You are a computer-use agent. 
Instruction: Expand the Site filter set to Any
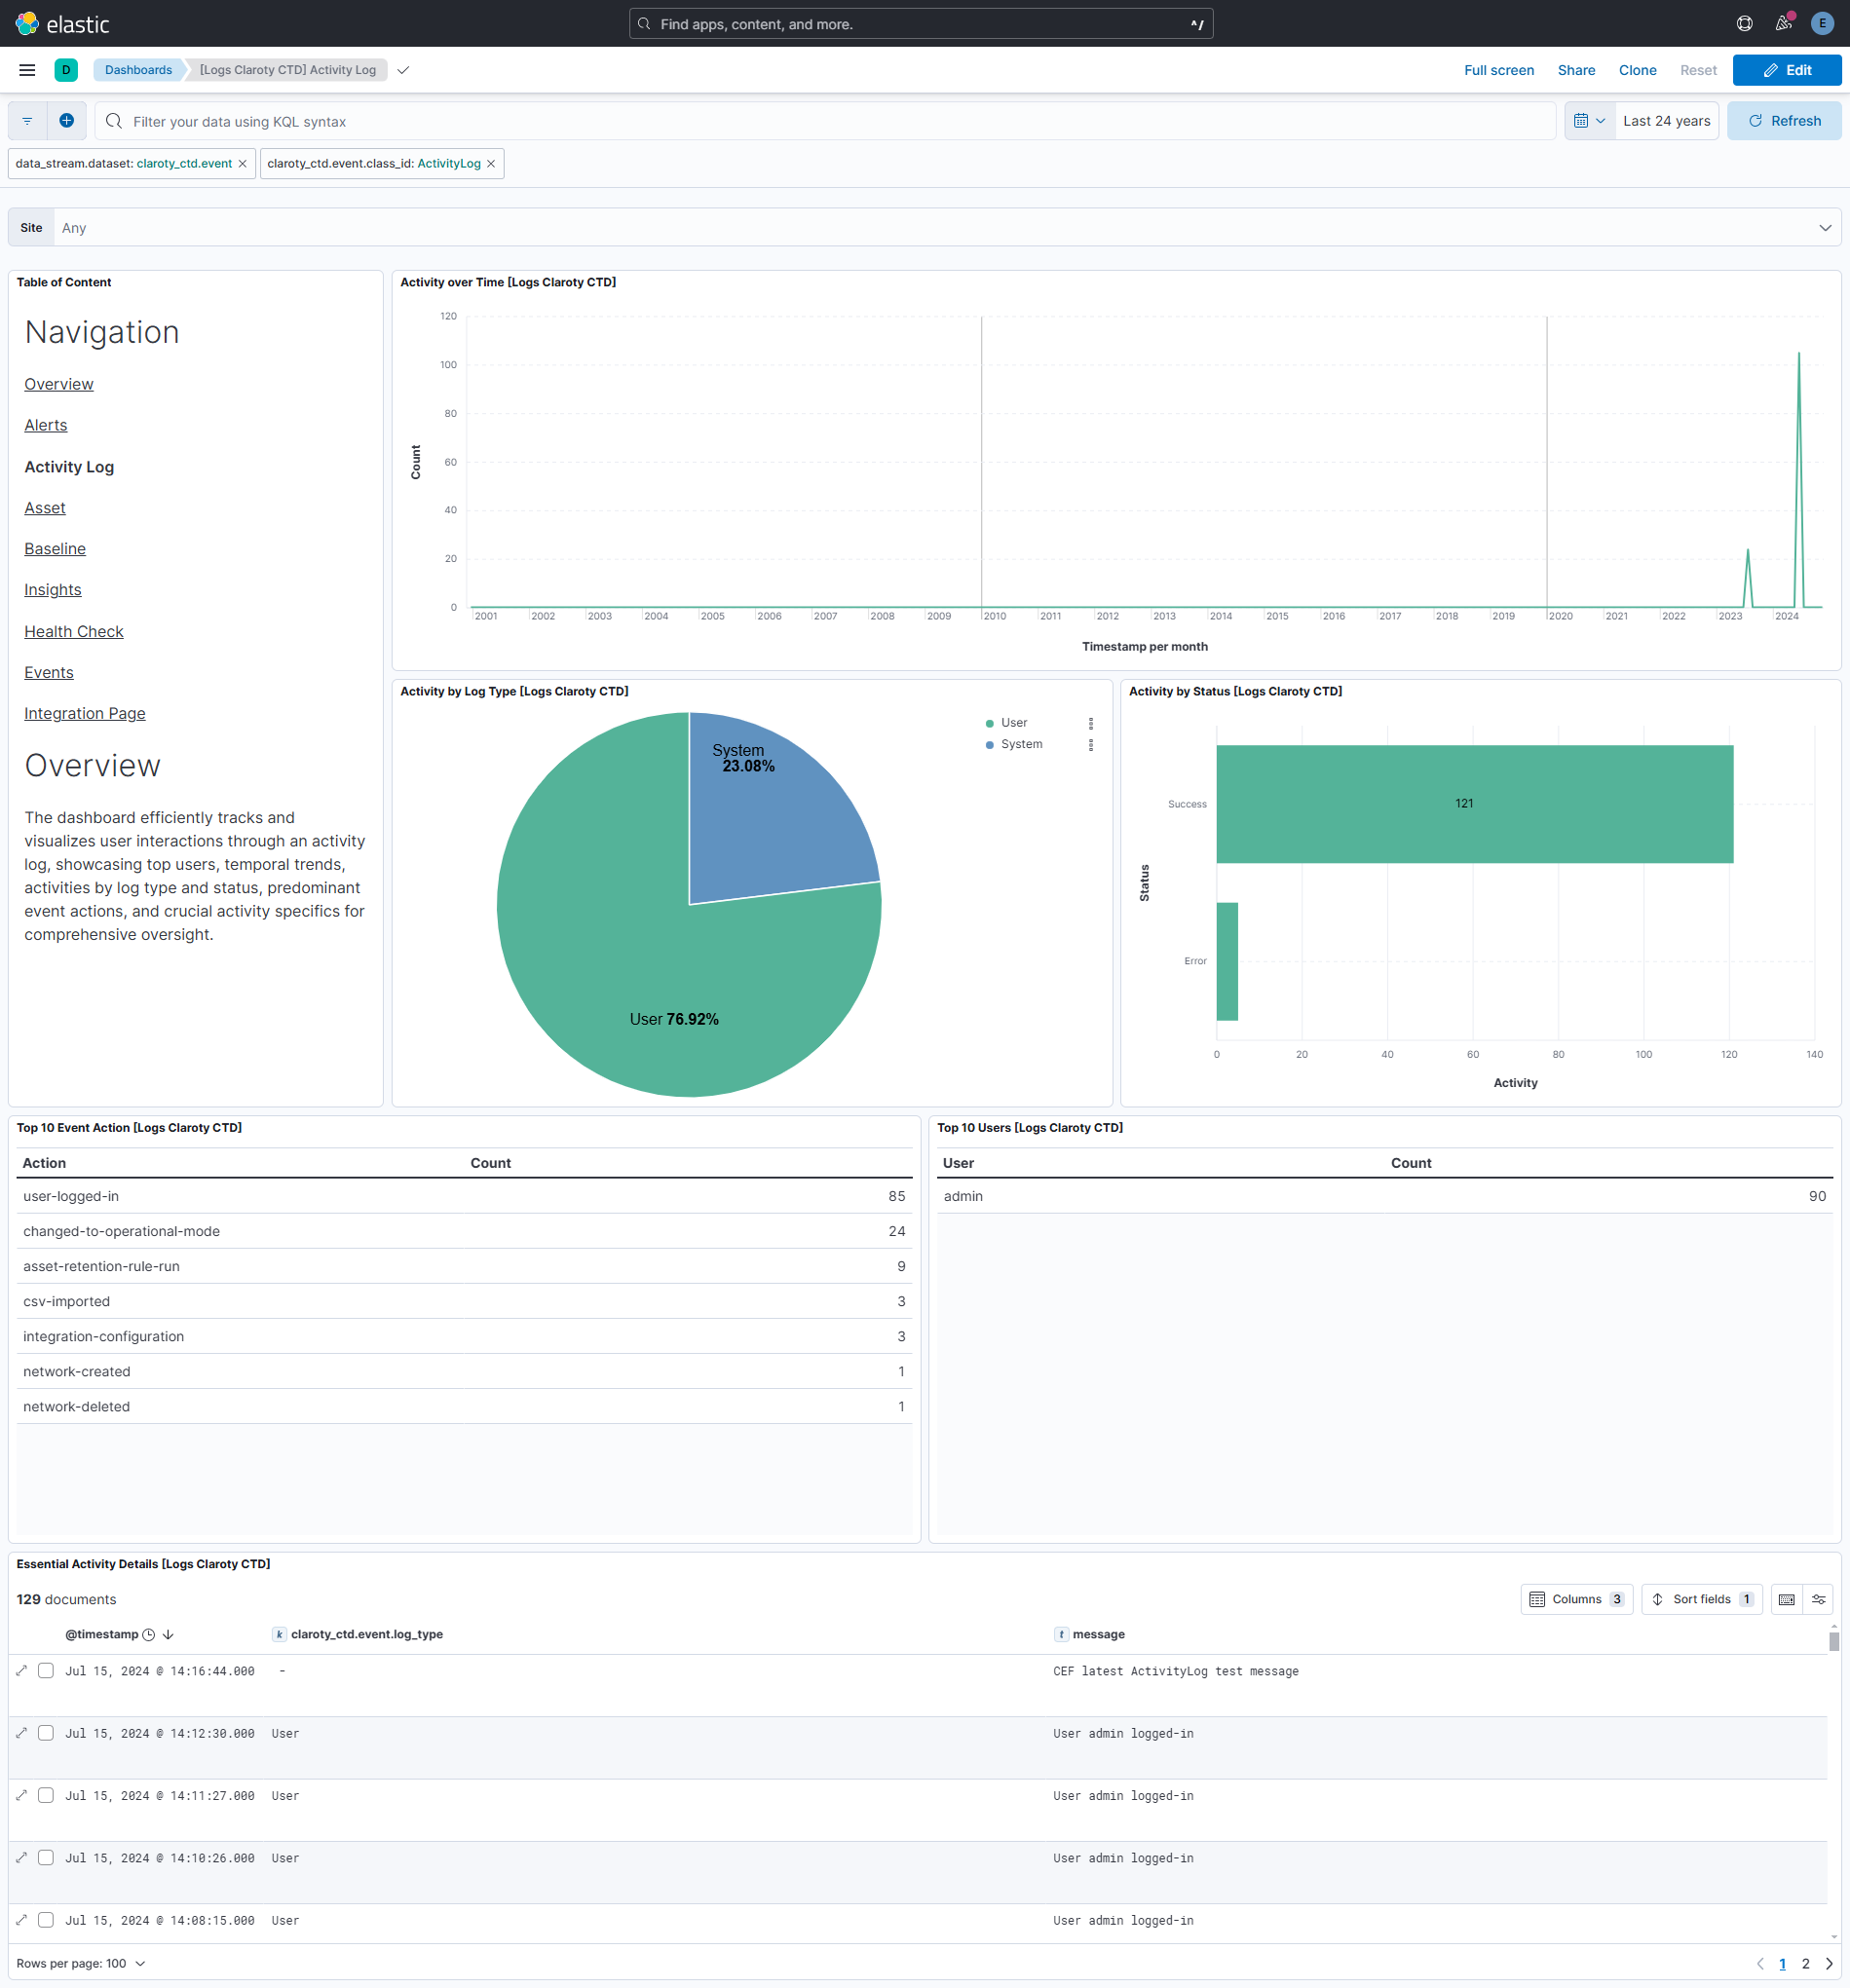tap(1823, 227)
